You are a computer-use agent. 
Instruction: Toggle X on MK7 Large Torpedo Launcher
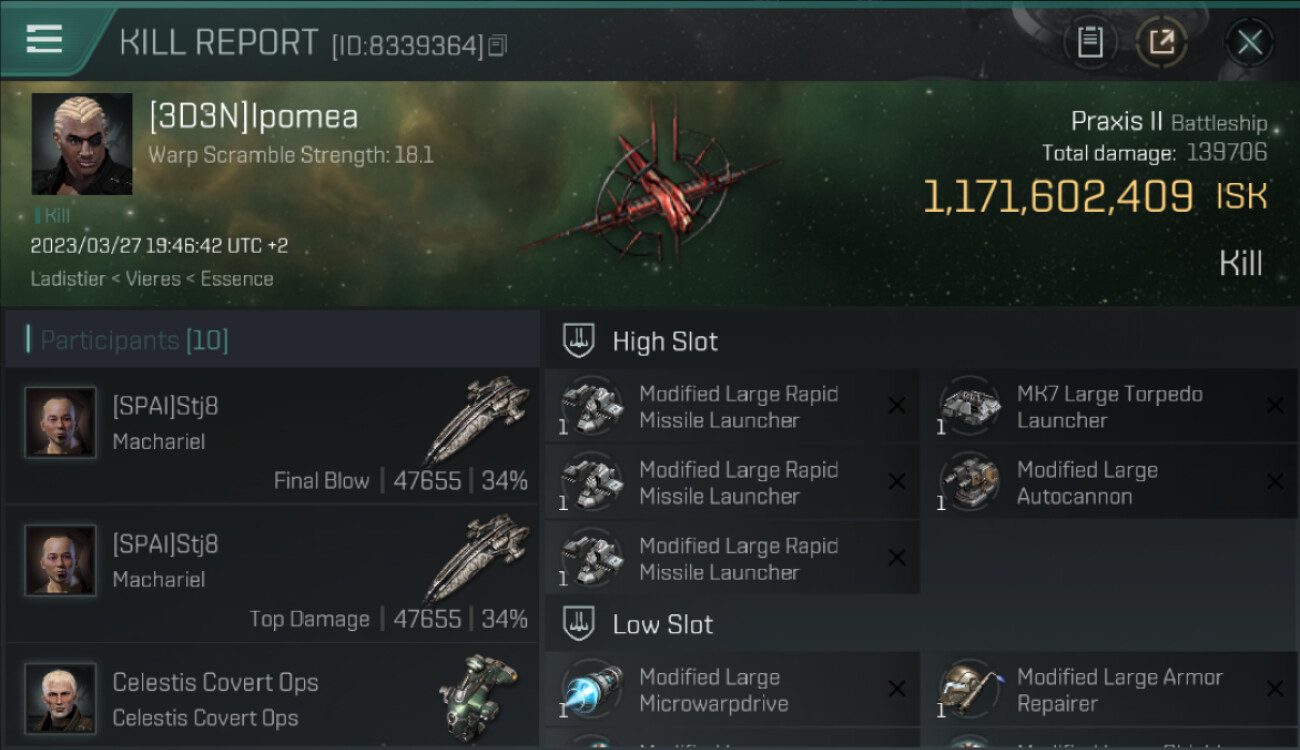pos(1274,406)
